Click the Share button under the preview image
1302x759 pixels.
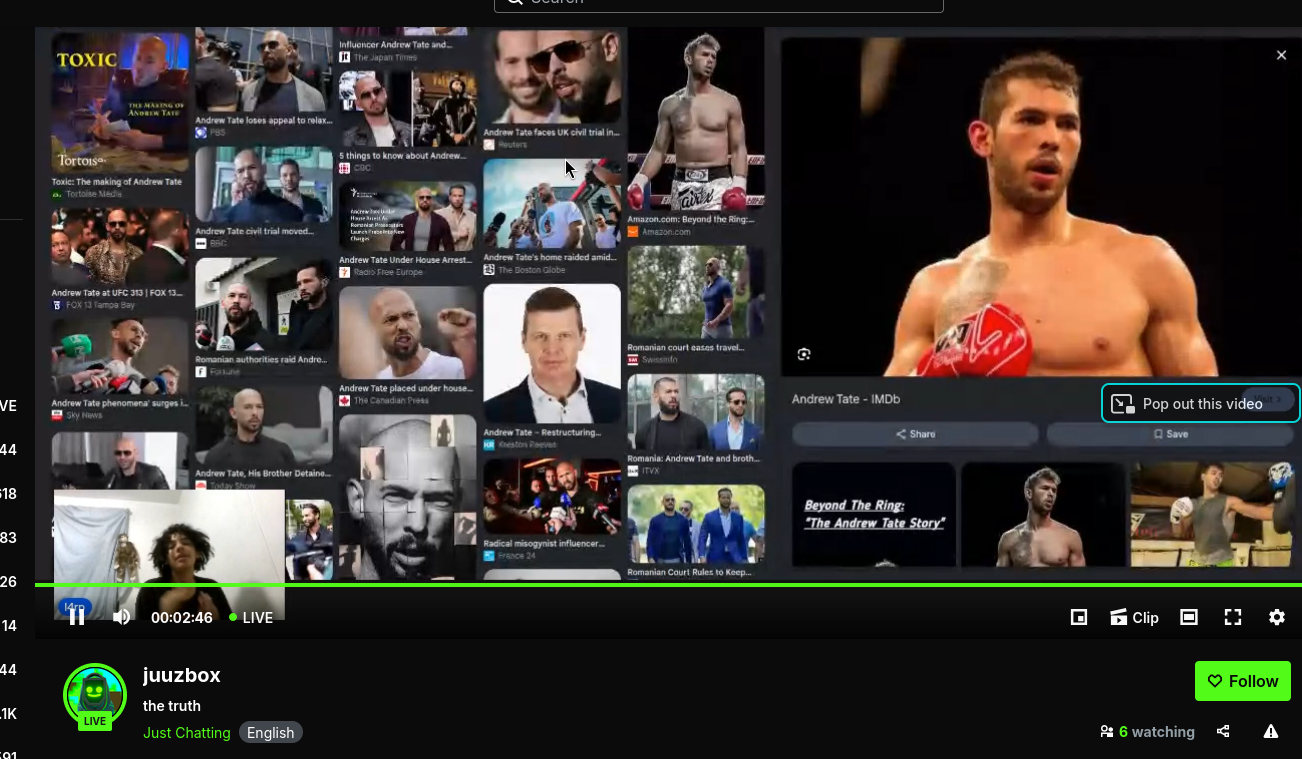(x=915, y=434)
